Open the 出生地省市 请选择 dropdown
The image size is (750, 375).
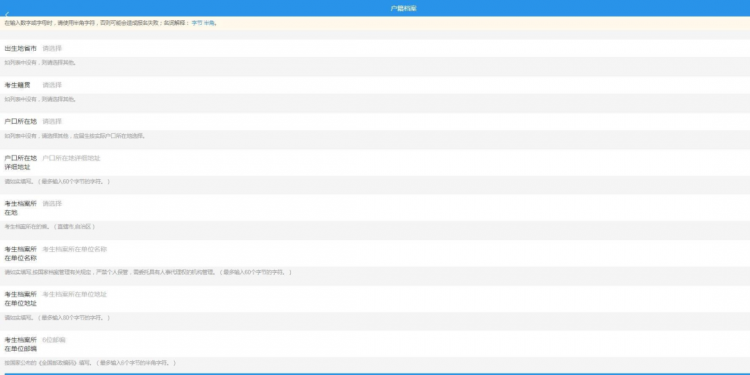[x=395, y=49]
